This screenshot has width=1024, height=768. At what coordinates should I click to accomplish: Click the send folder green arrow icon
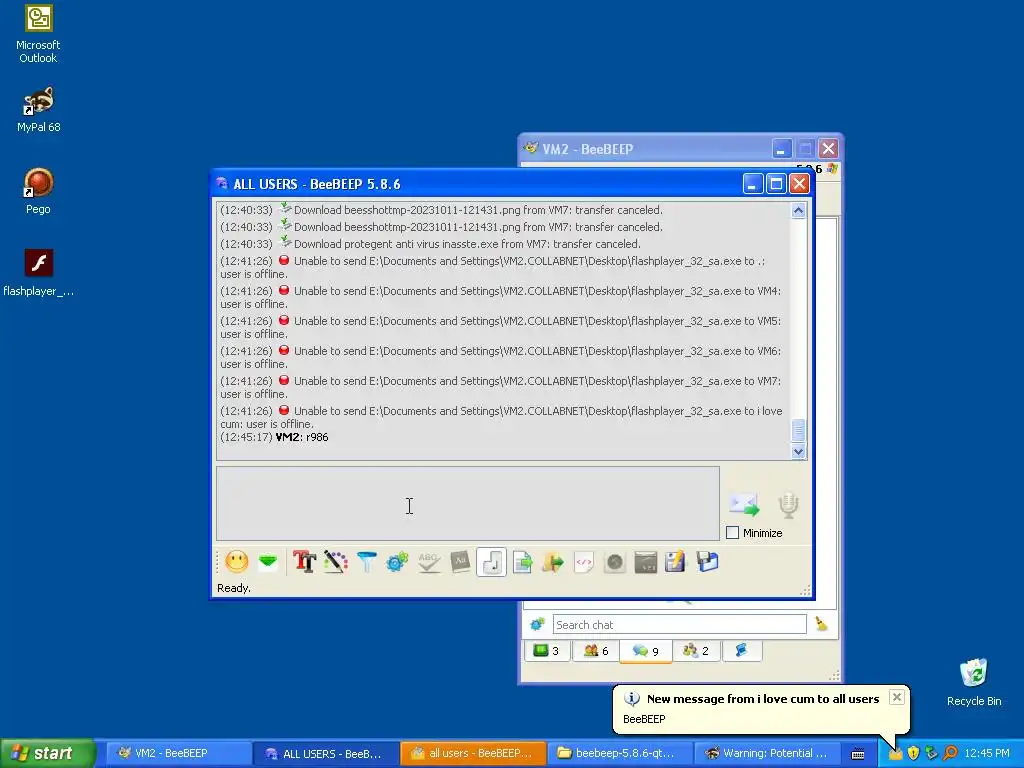pos(552,562)
